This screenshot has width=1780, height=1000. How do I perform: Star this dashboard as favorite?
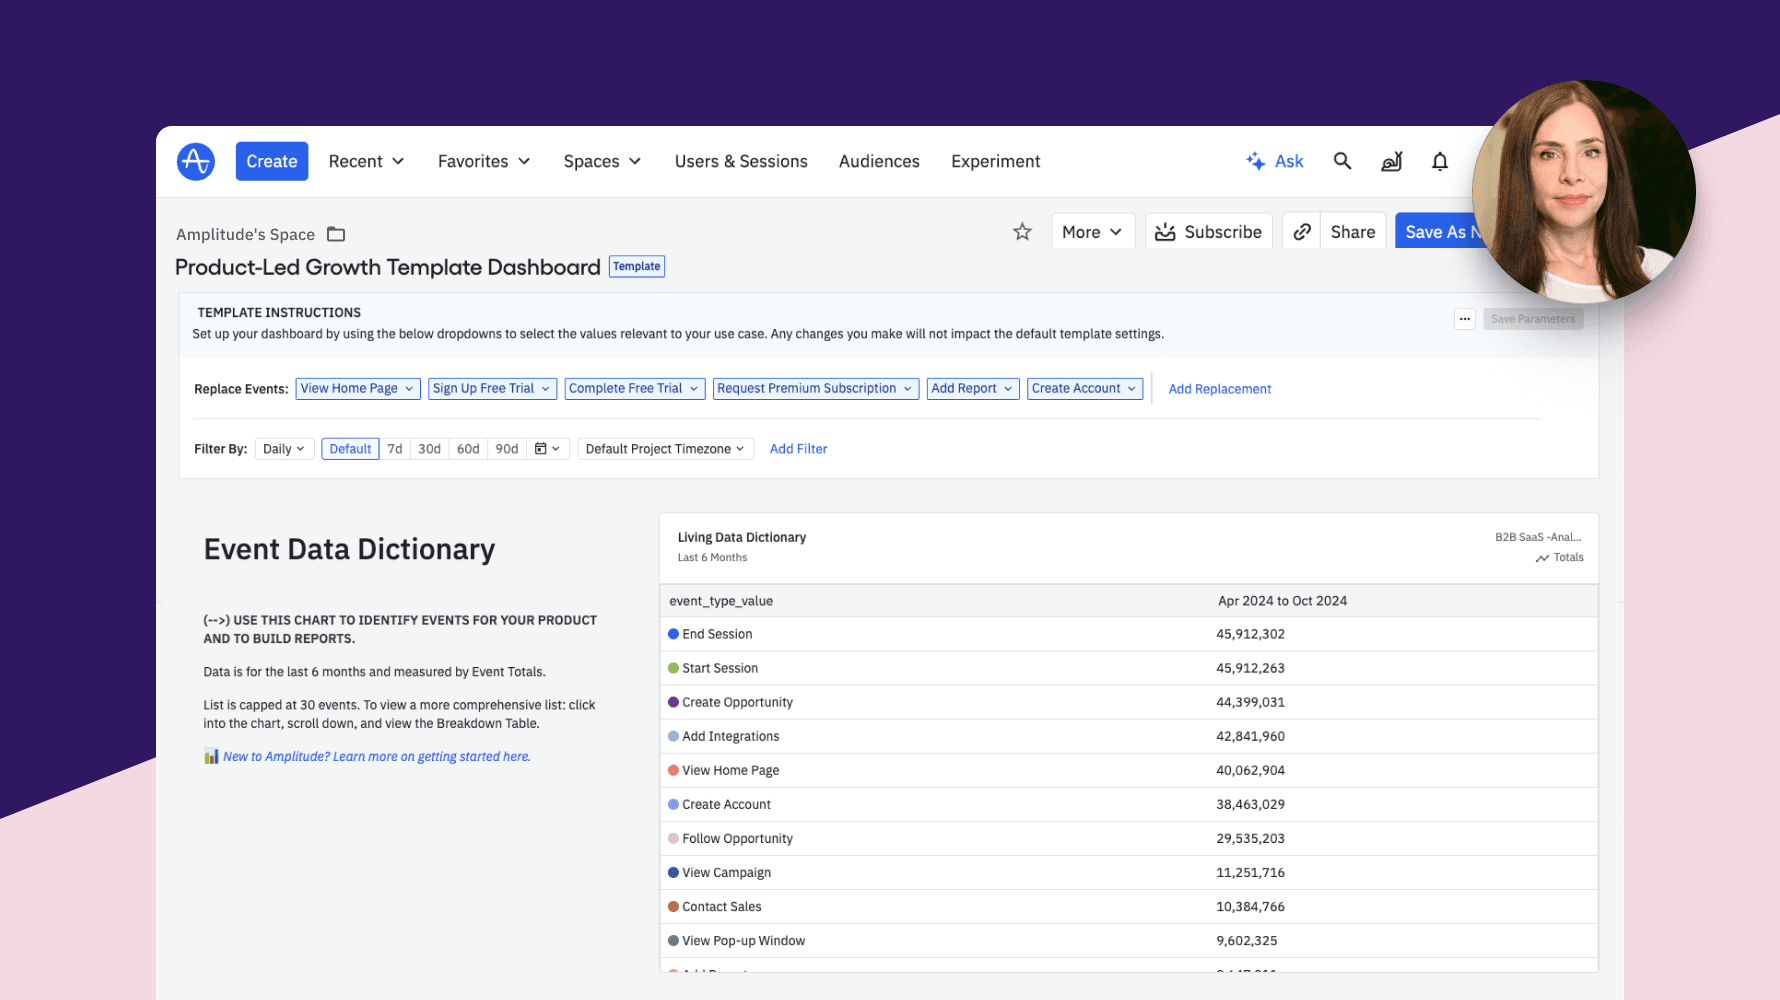pyautogui.click(x=1022, y=232)
